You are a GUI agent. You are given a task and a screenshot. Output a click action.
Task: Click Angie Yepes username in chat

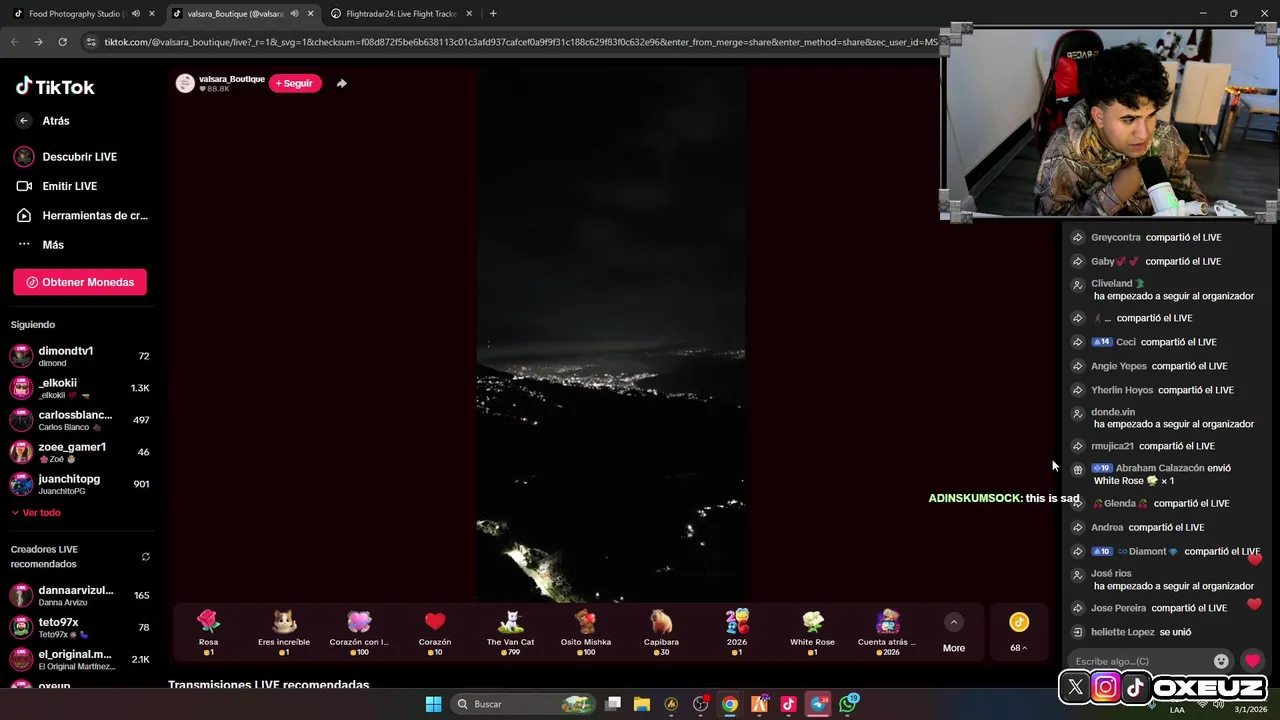[1119, 366]
